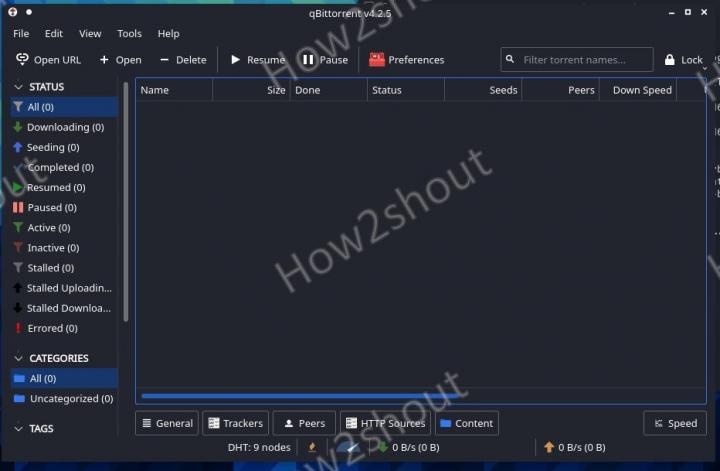
Task: Click red exclamation icon next to Errored
Action: [x=18, y=328]
